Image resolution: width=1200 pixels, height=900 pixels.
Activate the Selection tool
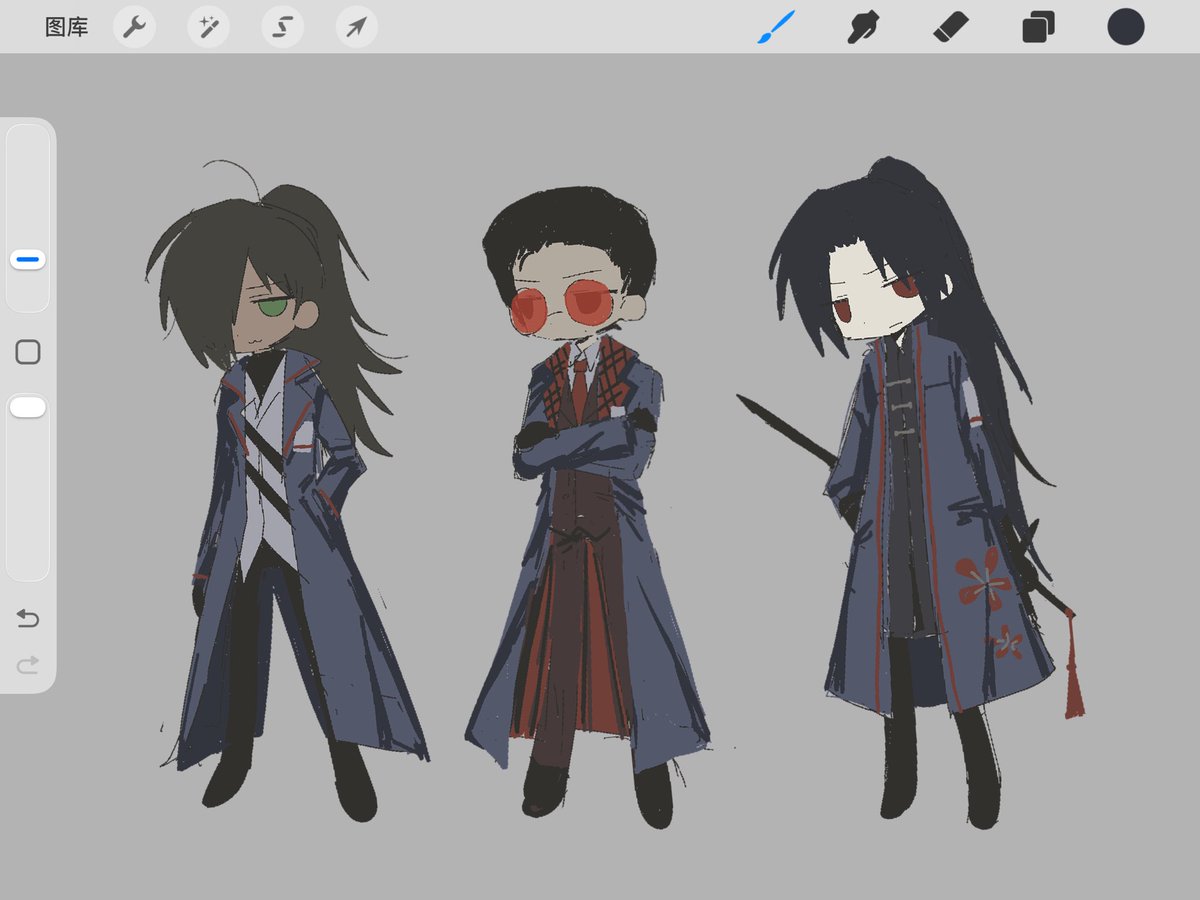click(283, 27)
